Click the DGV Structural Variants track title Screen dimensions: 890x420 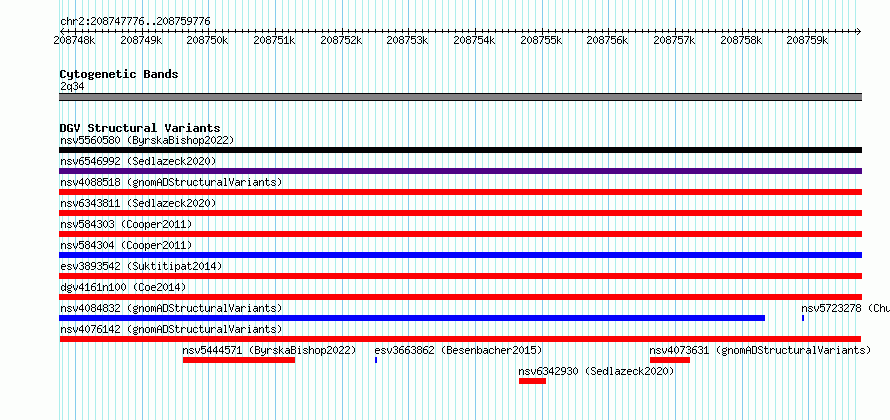[140, 128]
